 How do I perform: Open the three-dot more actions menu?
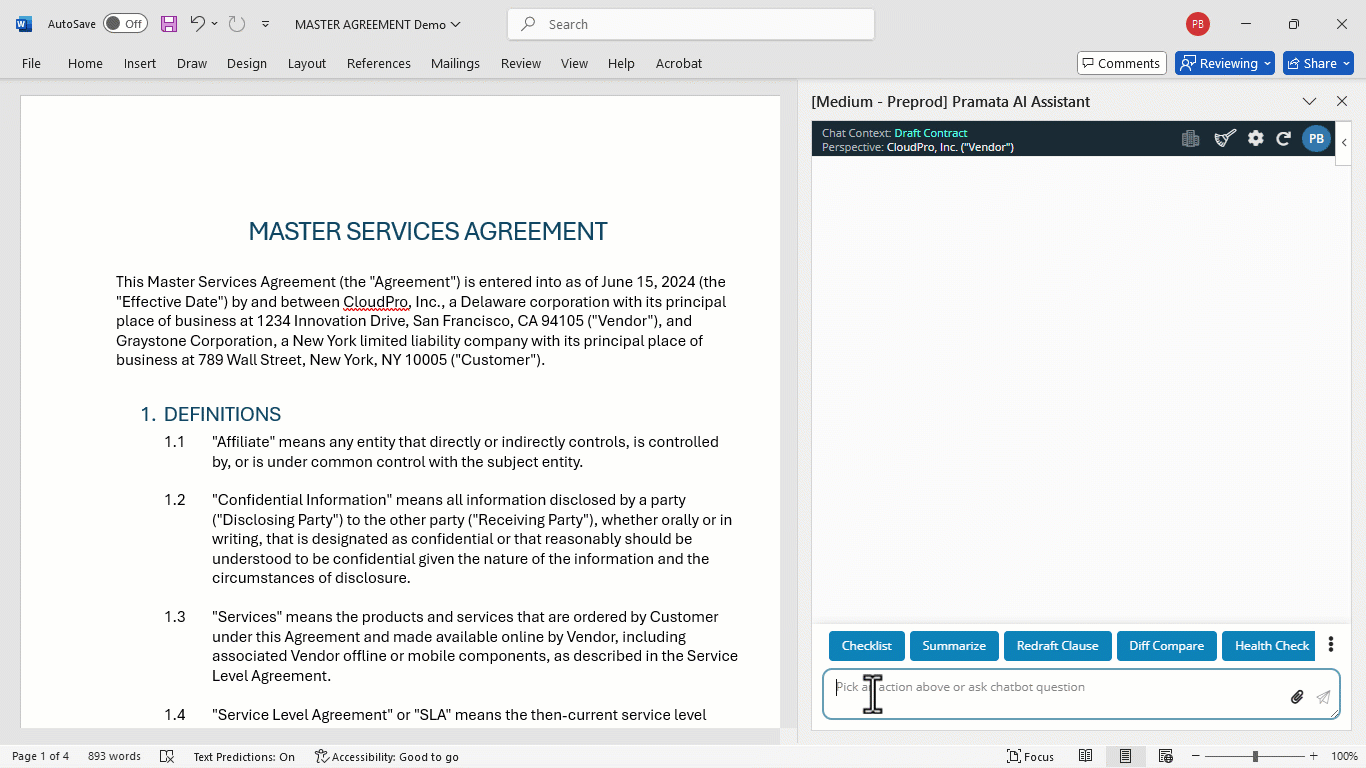[1331, 645]
